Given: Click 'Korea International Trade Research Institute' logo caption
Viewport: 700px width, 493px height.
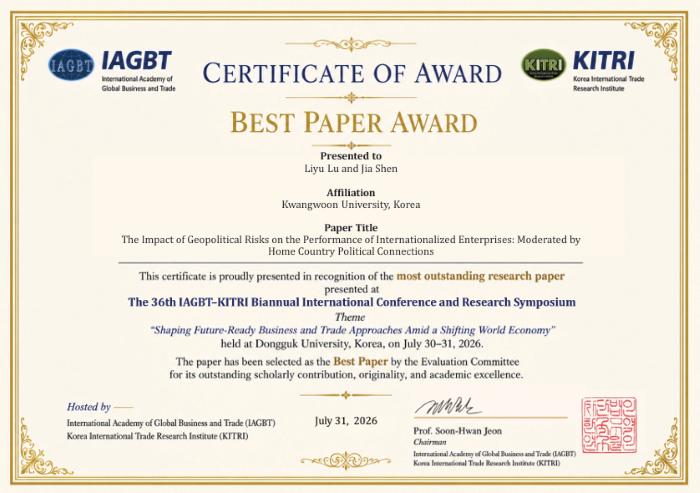Looking at the screenshot, I should 608,84.
